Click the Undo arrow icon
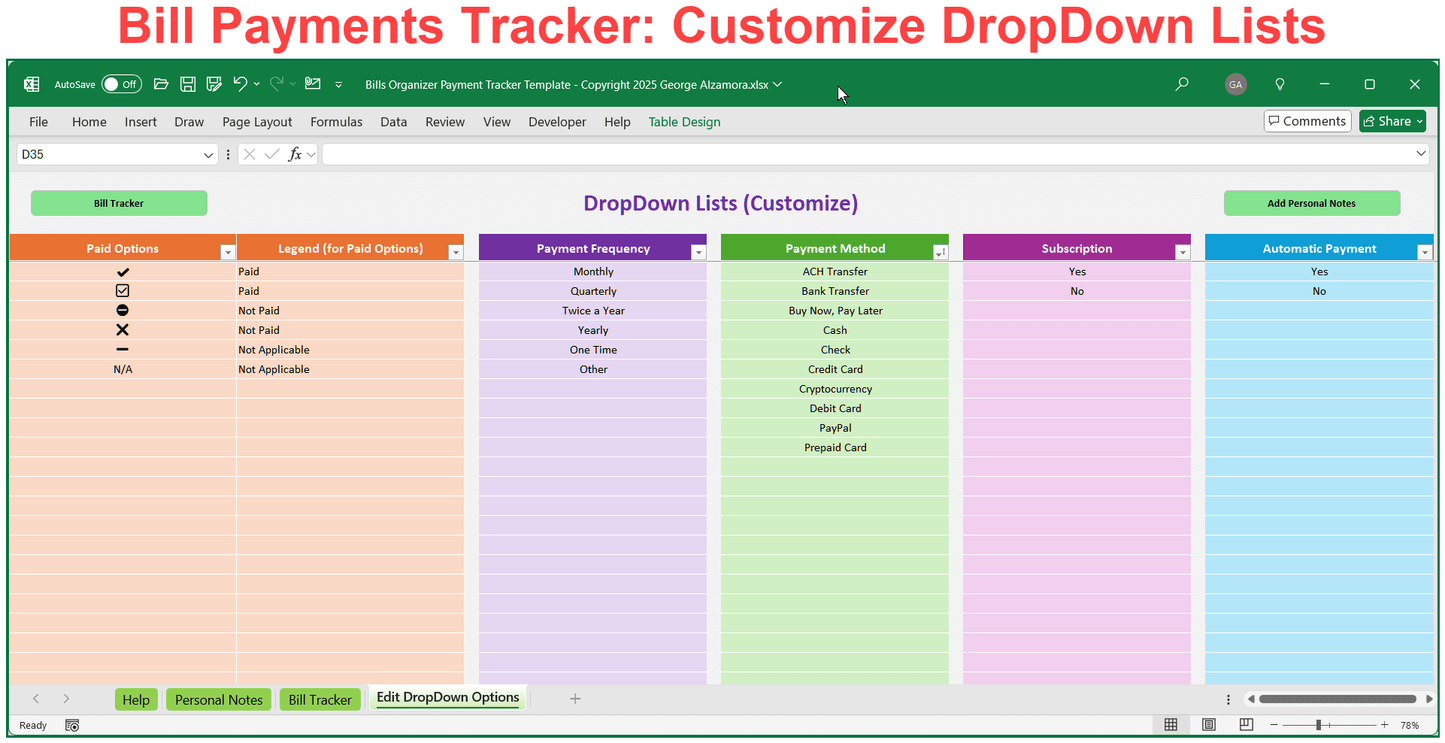This screenshot has height=743, width=1445. (240, 85)
